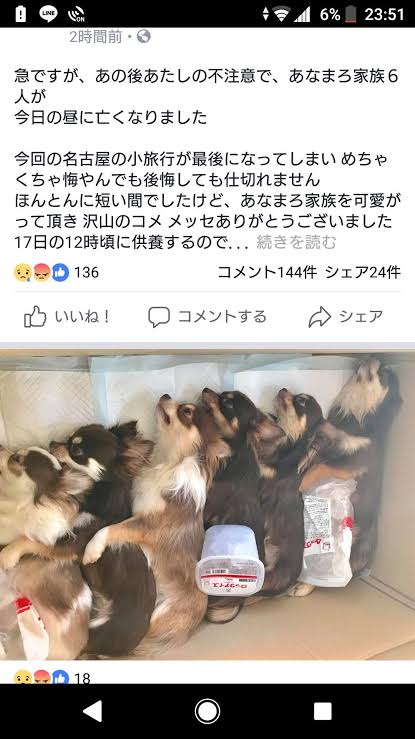Viewport: 415px width, 739px height.
Task: Open the コメント144件 comments list
Action: (x=267, y=272)
